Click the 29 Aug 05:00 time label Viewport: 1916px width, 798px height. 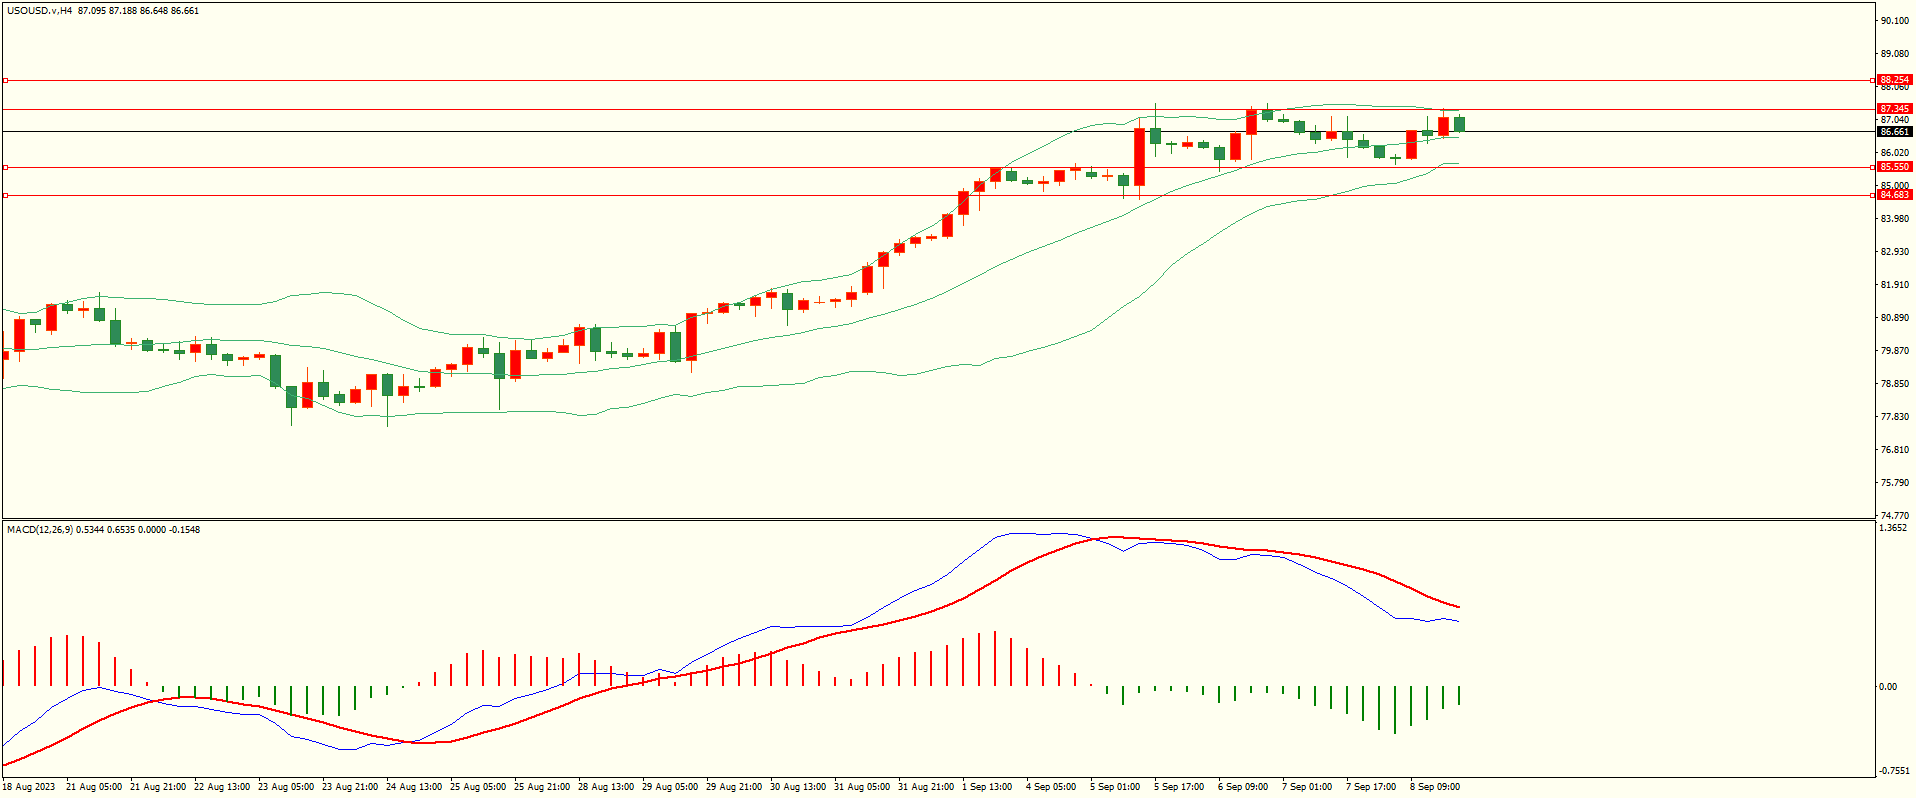click(670, 787)
